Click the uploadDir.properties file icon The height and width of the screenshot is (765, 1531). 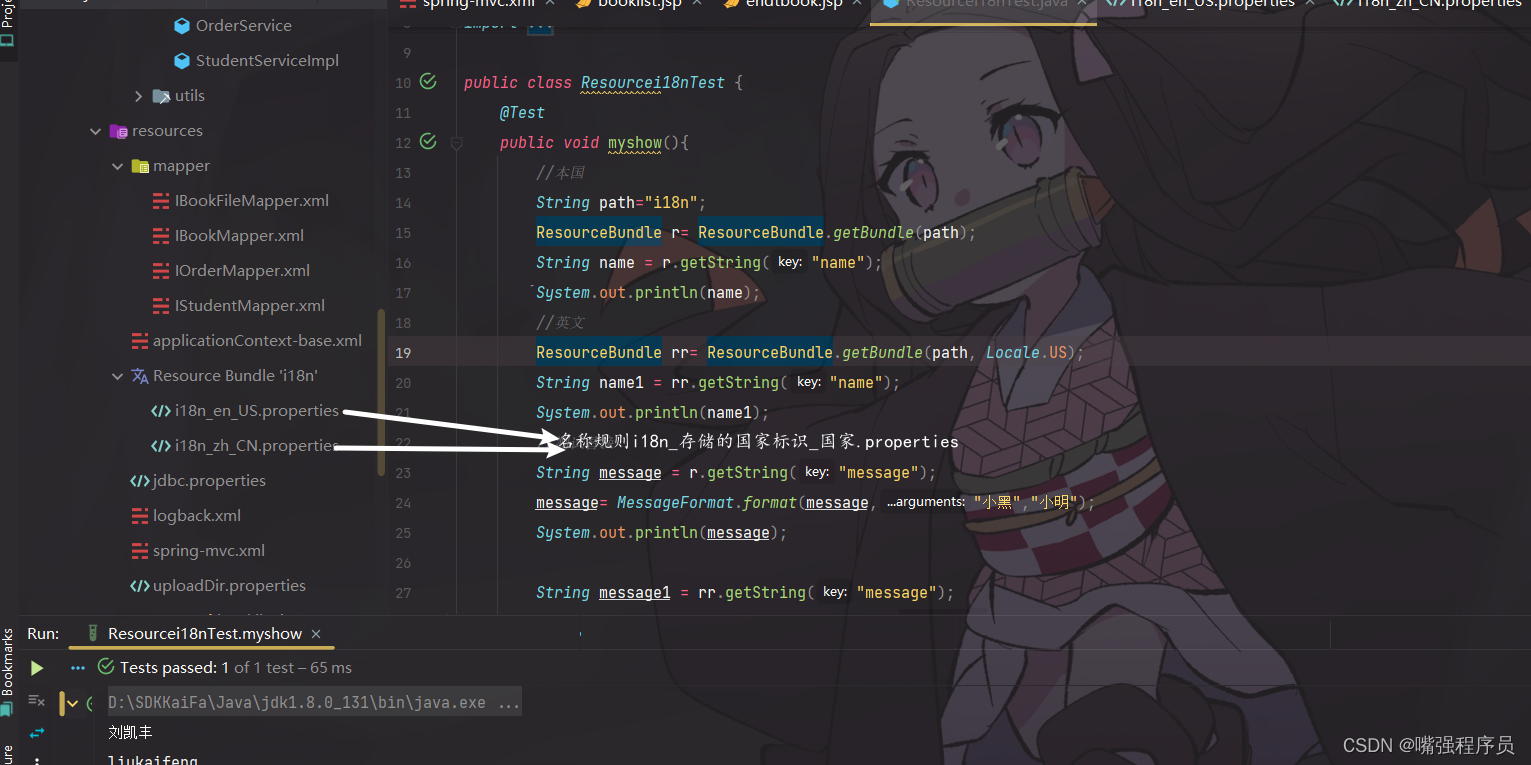pyautogui.click(x=139, y=586)
